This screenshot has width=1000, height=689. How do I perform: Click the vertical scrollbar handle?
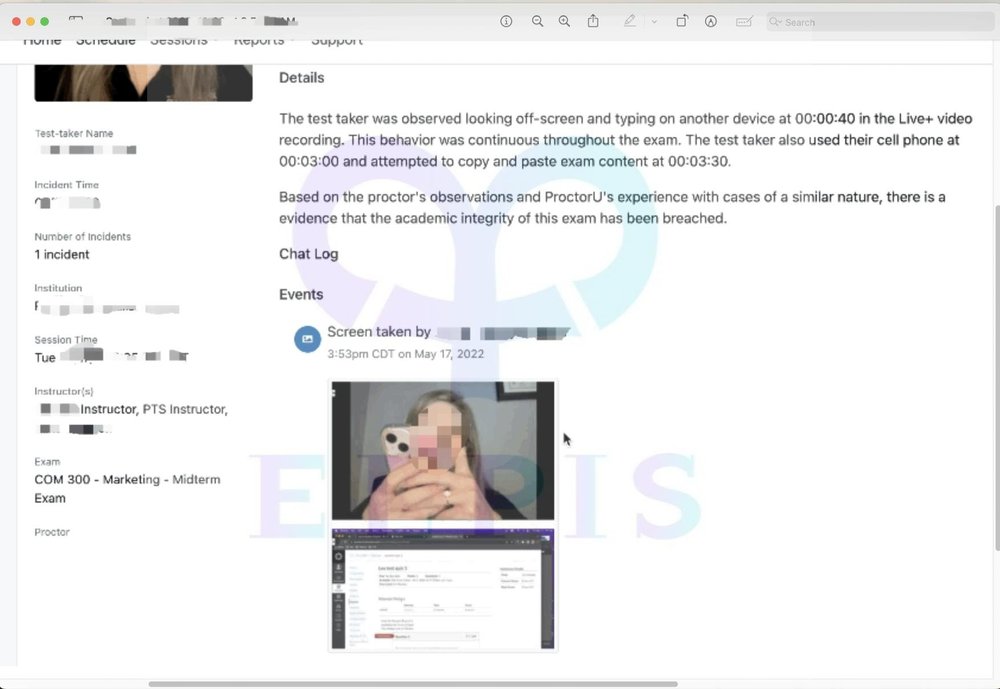click(997, 378)
